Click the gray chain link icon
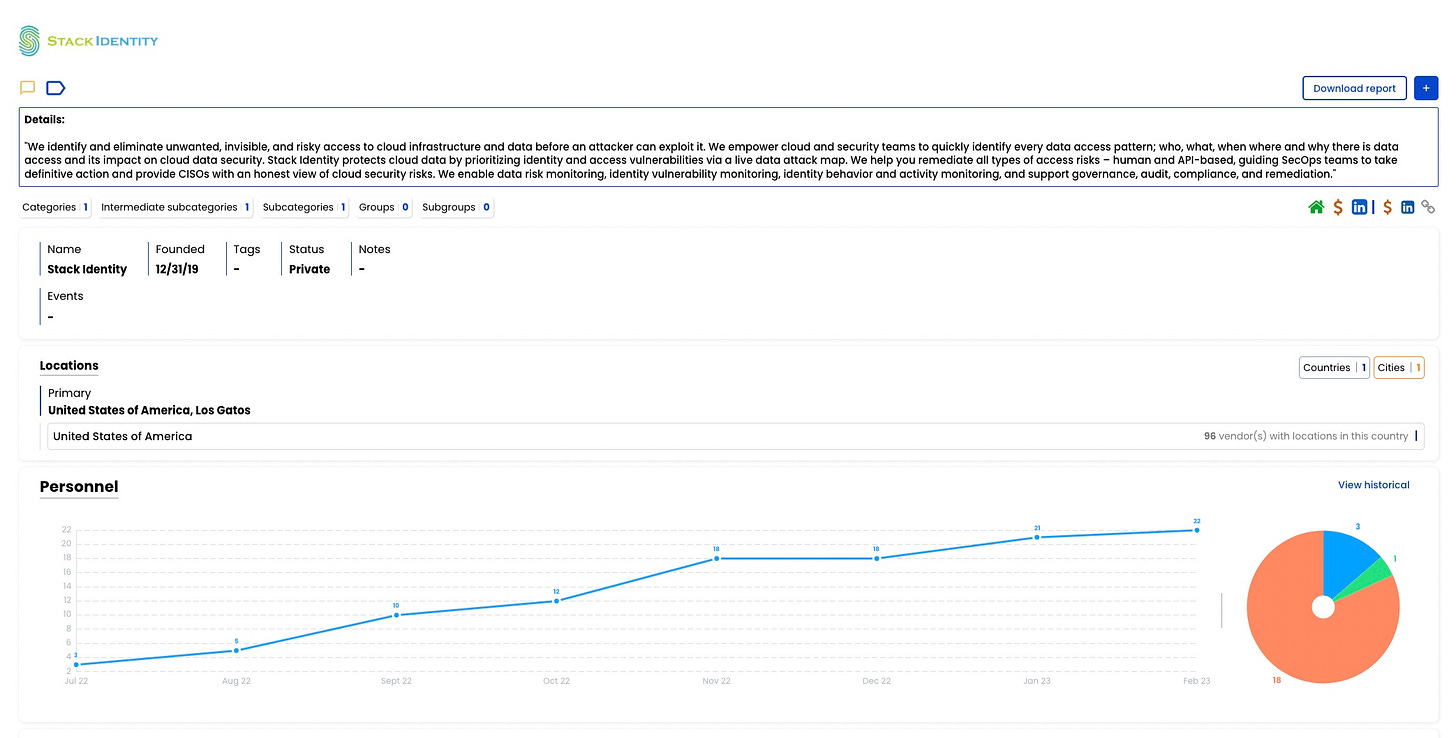Viewport: 1456px width, 738px height. [1428, 207]
